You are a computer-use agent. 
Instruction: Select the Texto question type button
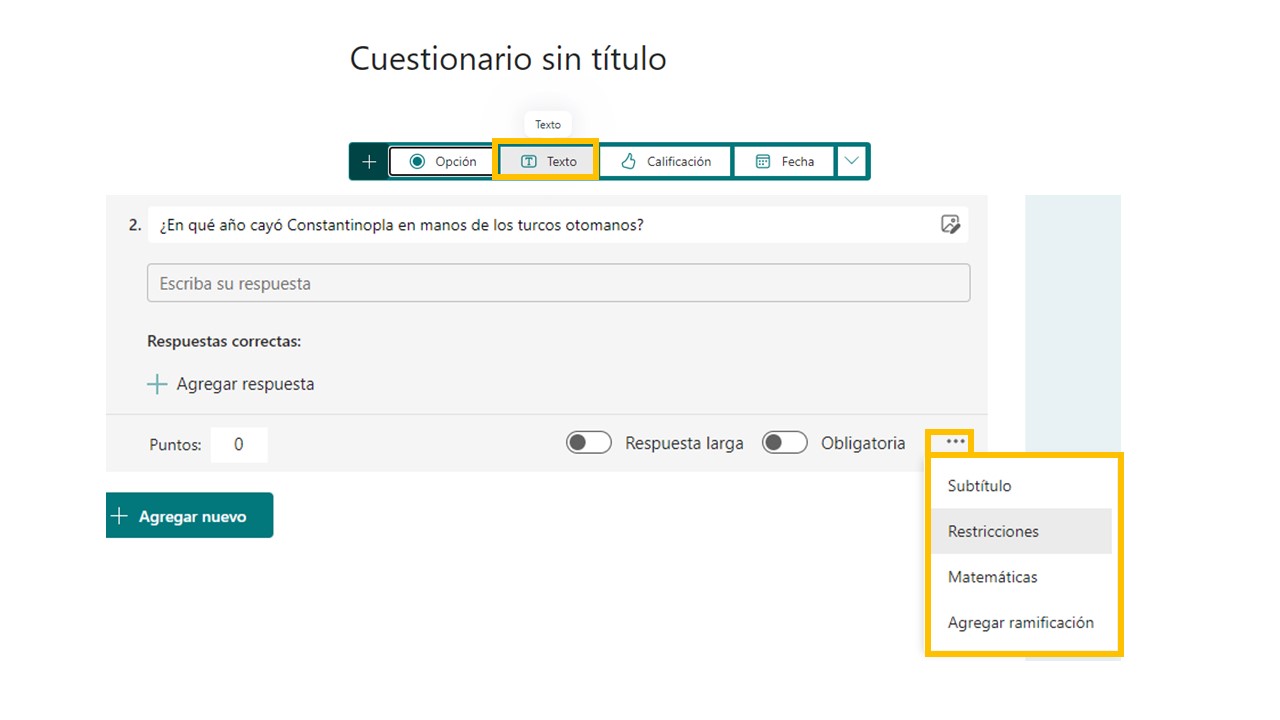click(x=547, y=161)
